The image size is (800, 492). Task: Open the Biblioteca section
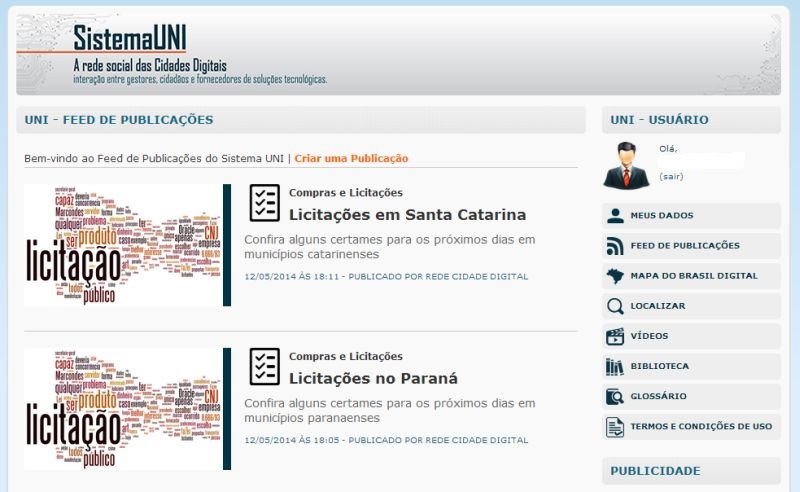coord(691,366)
